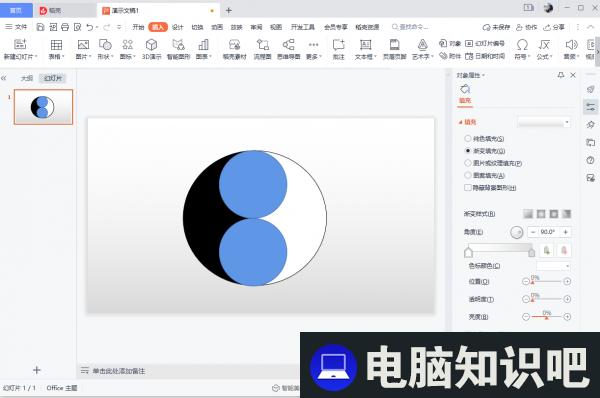Add a gradient stop button
Viewport: 600px width, 398px height.
(546, 251)
